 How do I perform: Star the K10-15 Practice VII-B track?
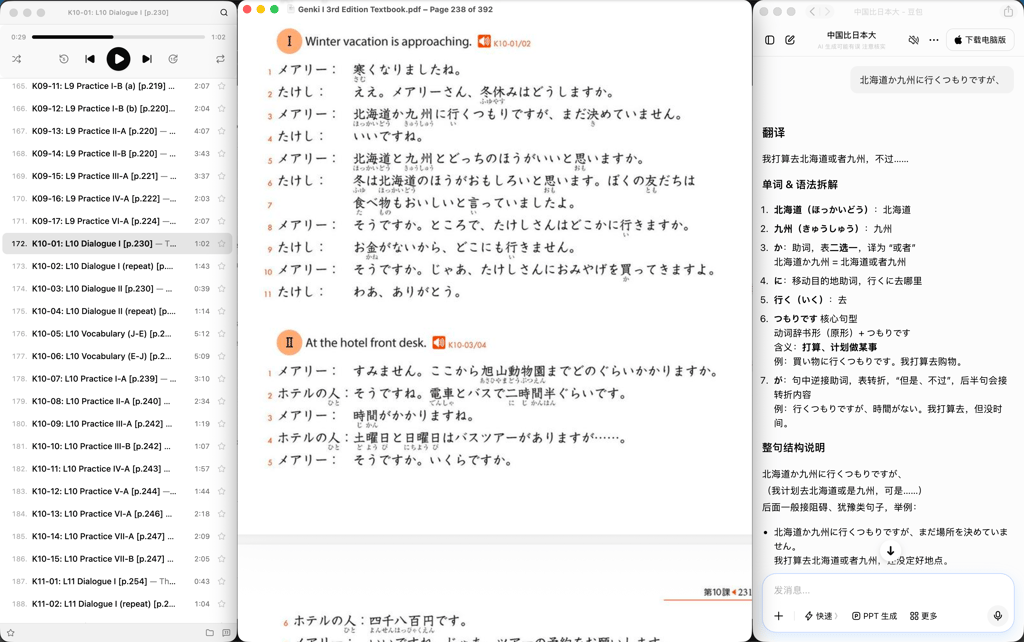222,559
